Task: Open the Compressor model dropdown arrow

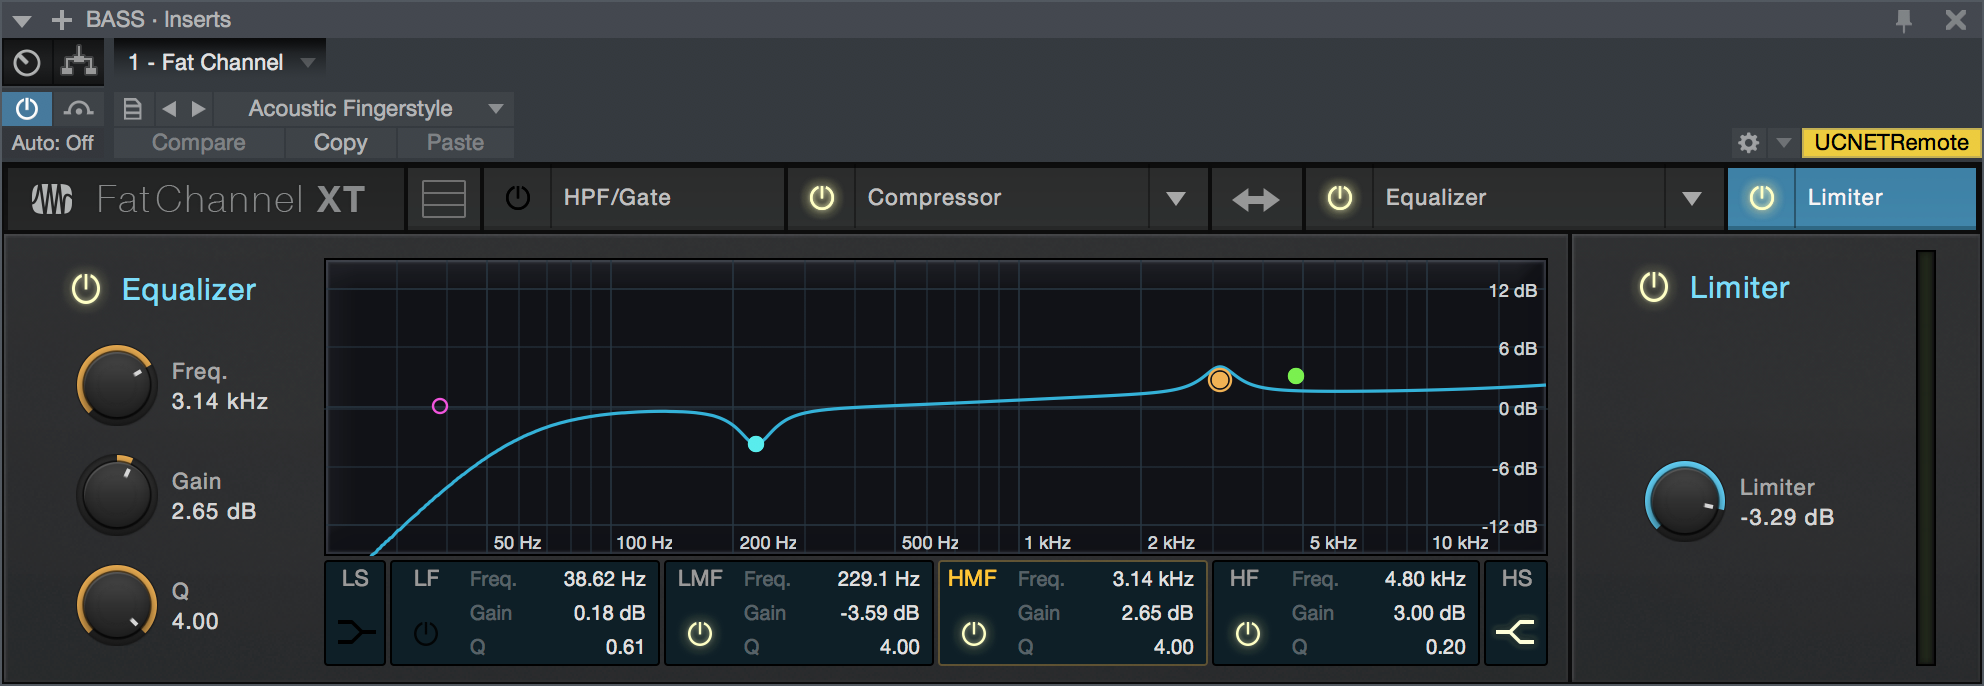Action: [x=1177, y=199]
